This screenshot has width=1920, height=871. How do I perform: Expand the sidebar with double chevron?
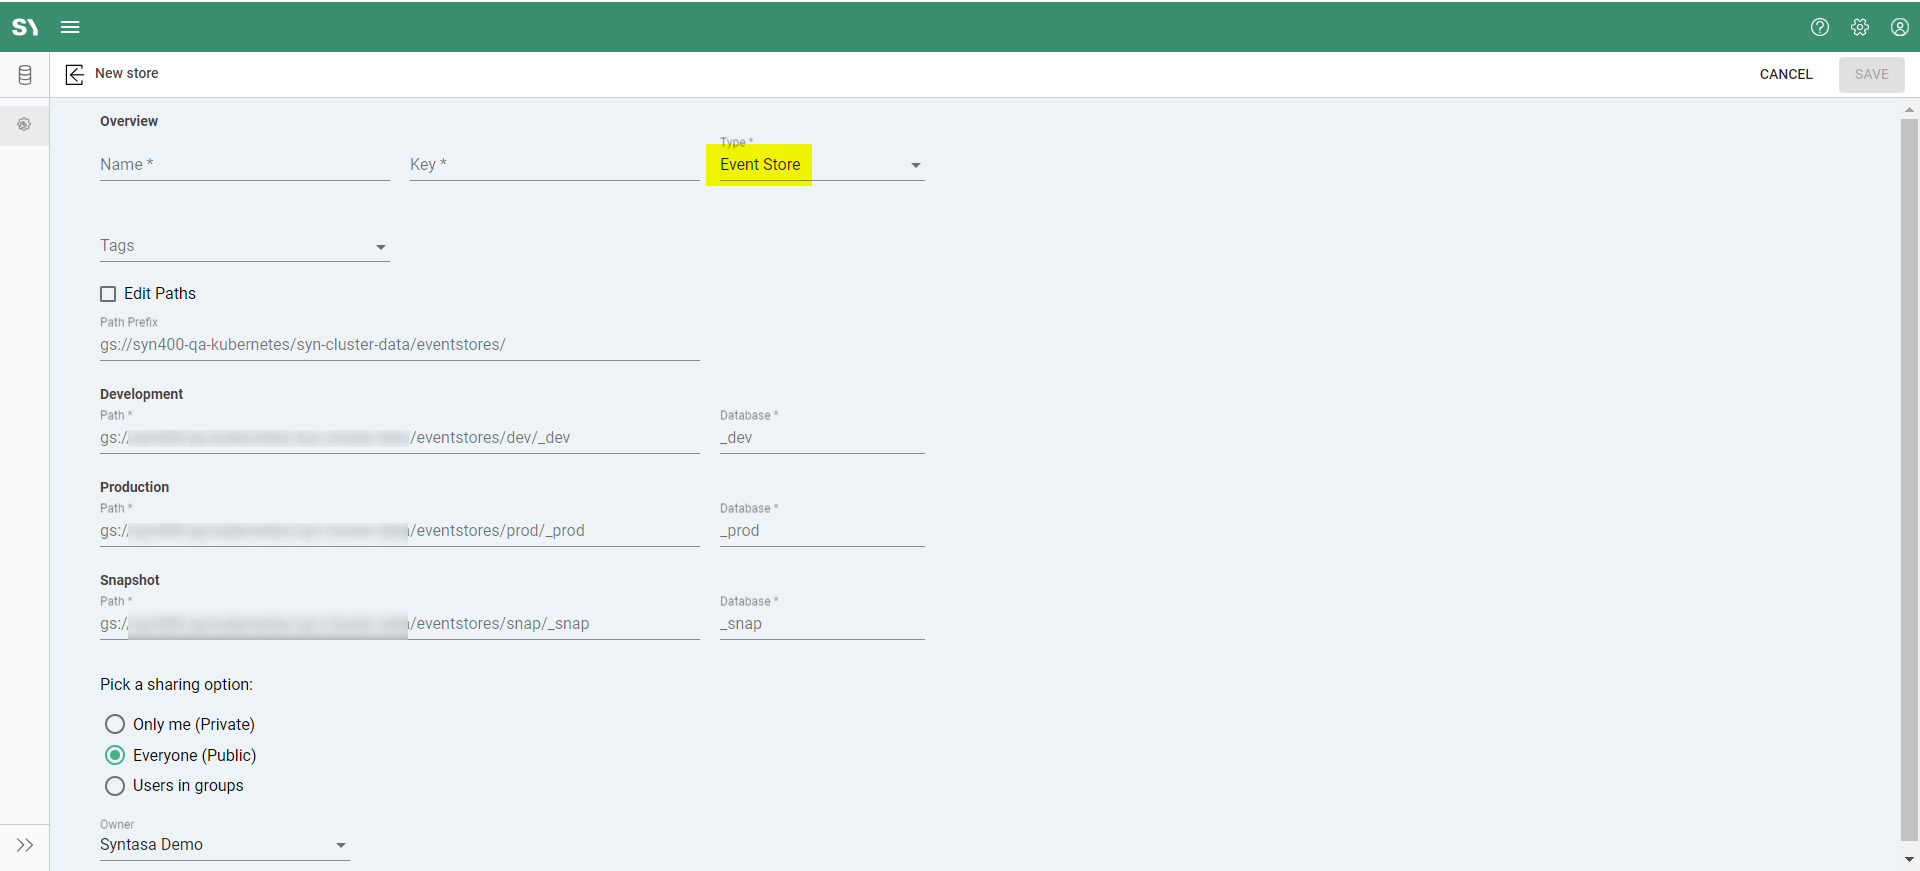[x=25, y=845]
